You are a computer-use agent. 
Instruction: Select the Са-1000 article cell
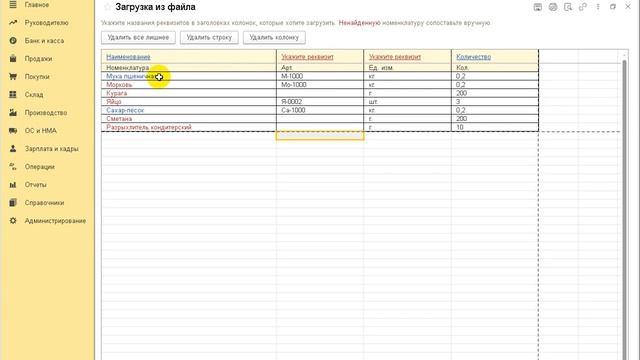point(320,110)
